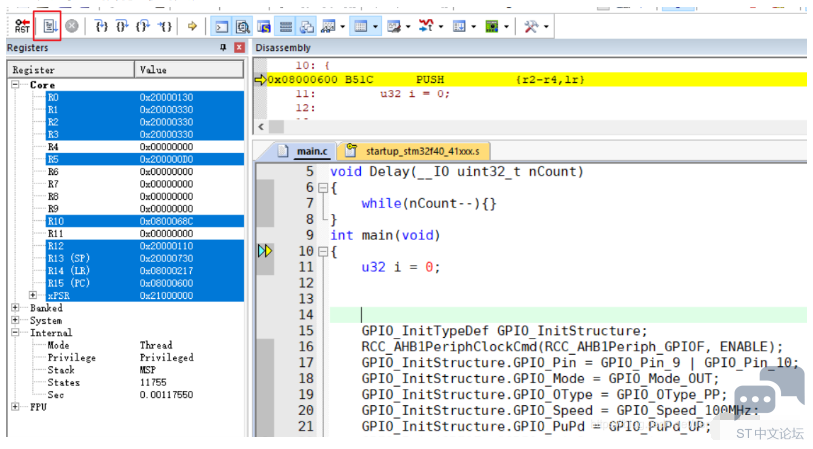The image size is (813, 449).
Task: Click the PUSH instruction line in Disassembly
Action: coord(531,79)
